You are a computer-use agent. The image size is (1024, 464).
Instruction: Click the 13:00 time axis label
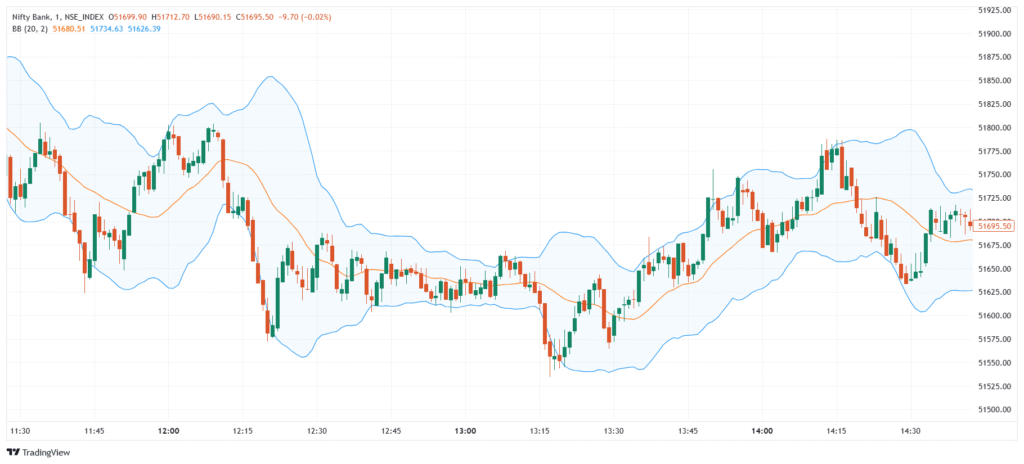(465, 430)
